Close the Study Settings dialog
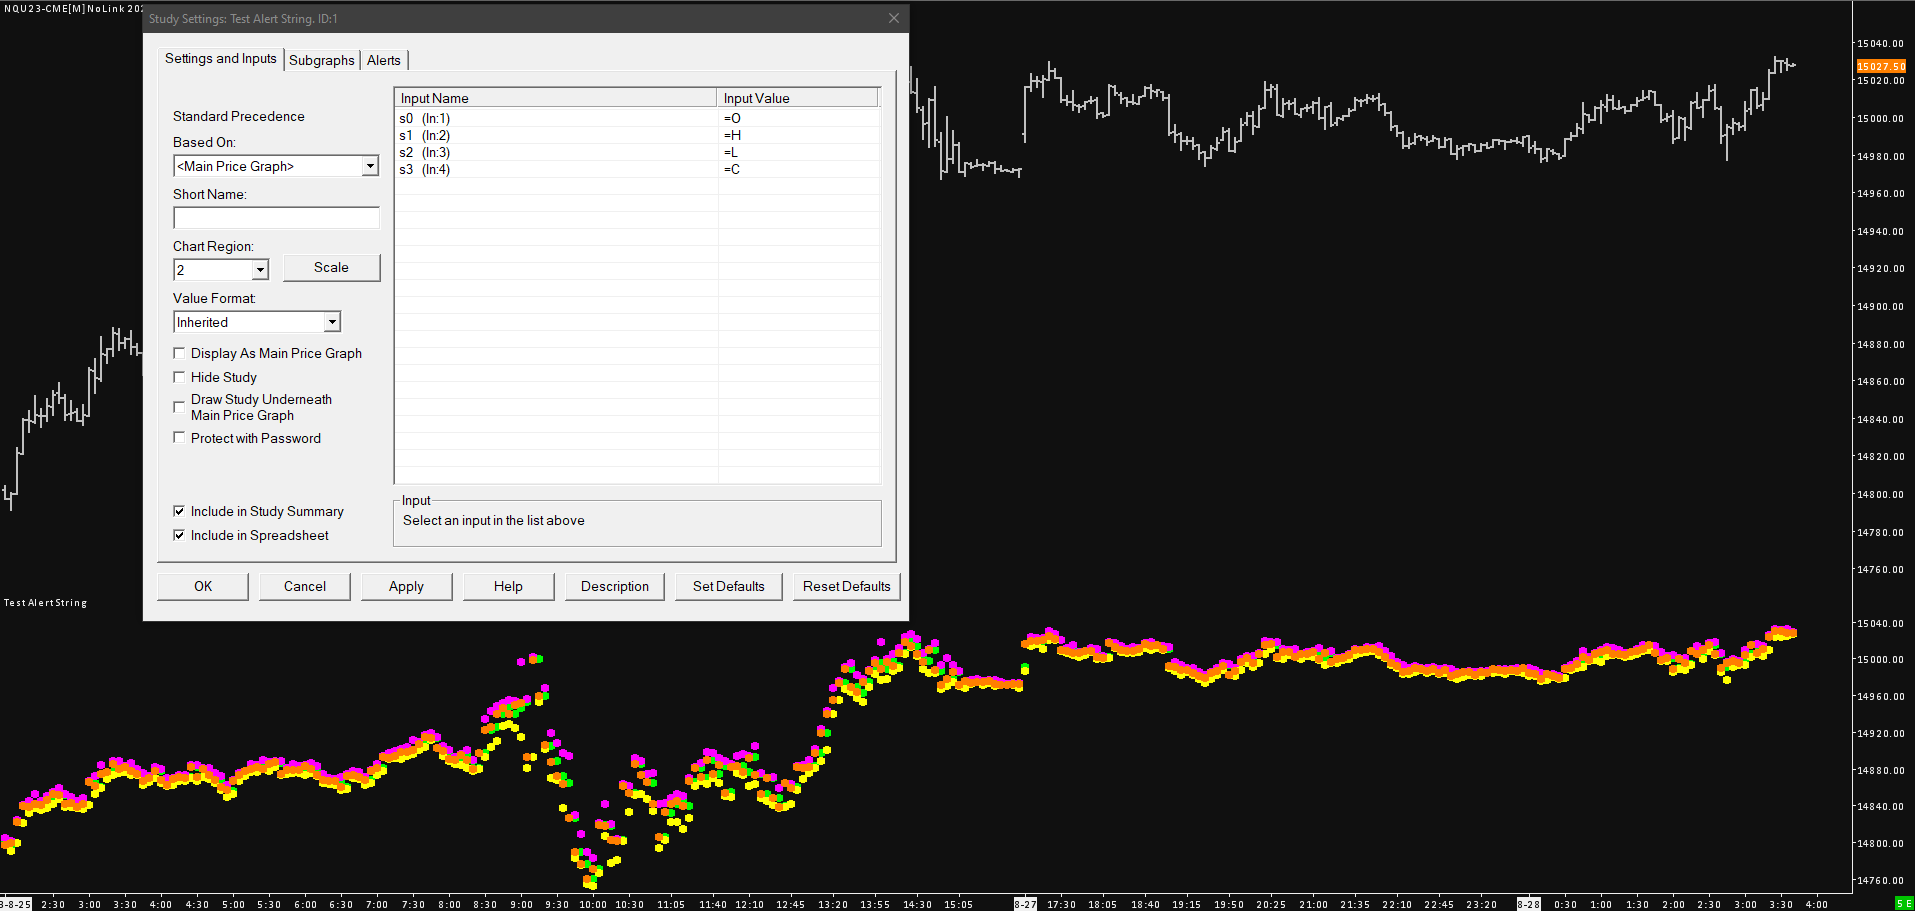The width and height of the screenshot is (1915, 911). tap(893, 18)
